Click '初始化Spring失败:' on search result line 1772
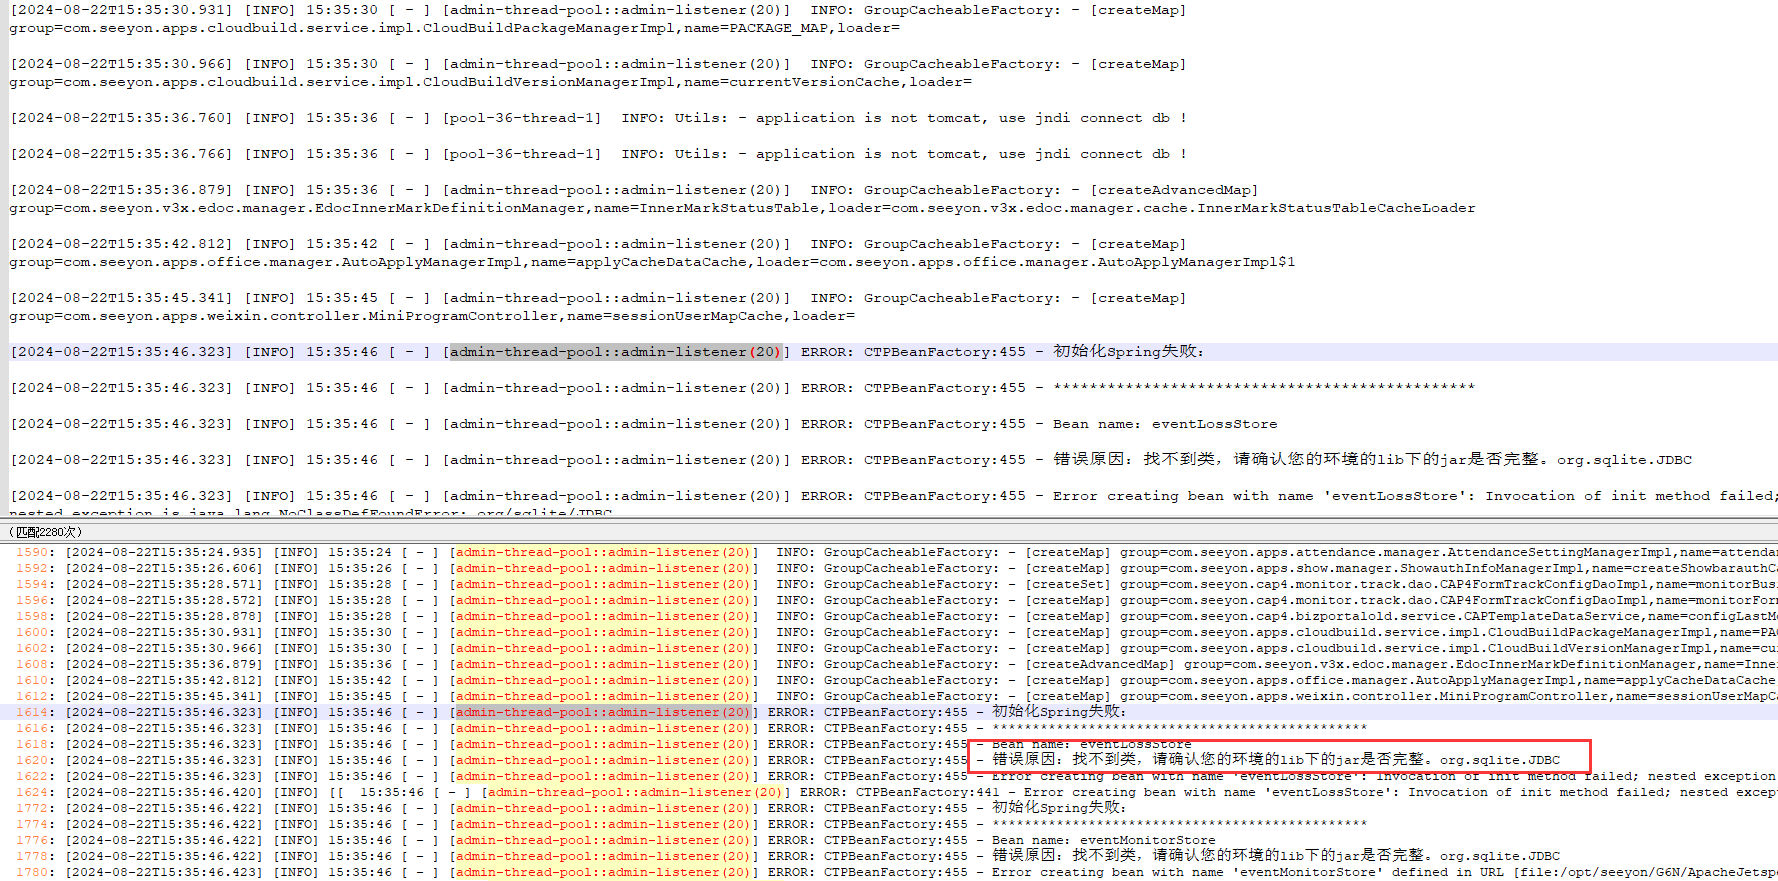This screenshot has width=1778, height=881. 1059,808
